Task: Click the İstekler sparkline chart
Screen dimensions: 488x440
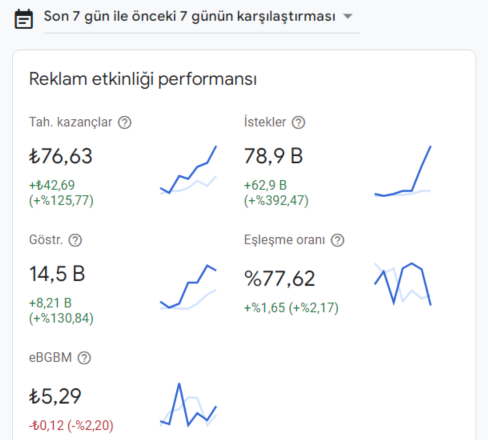Action: 403,171
